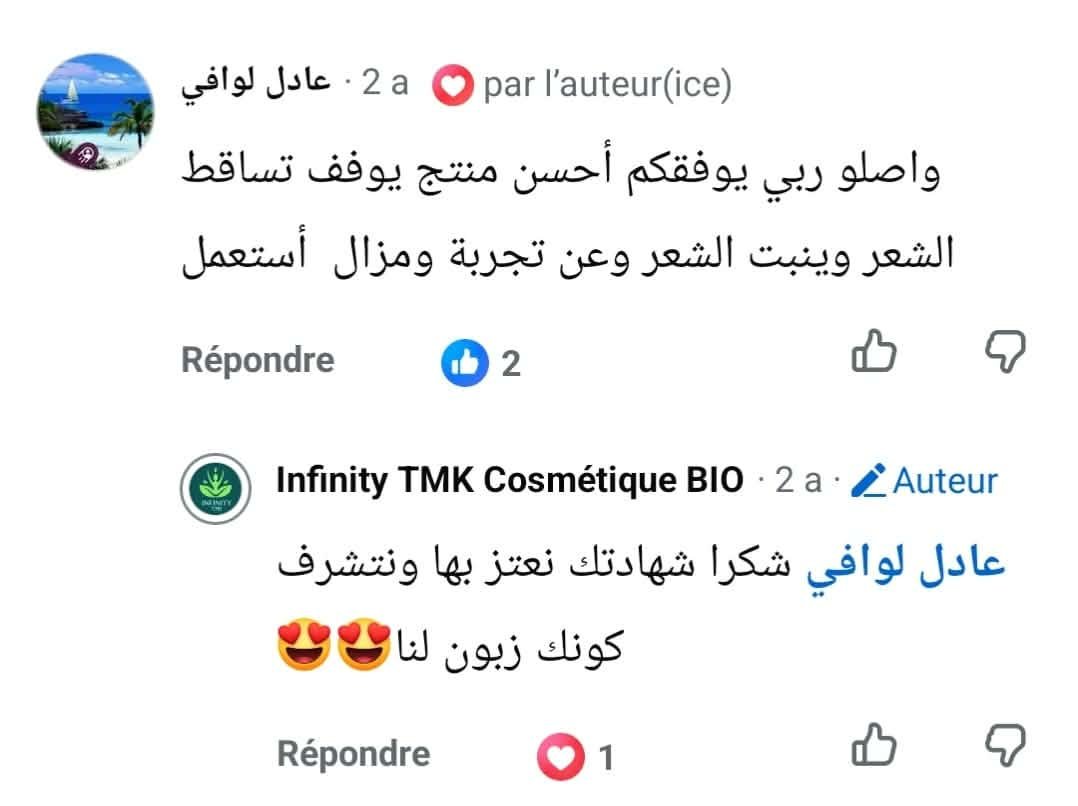Click the Auteur label text
The image size is (1078, 806).
pyautogui.click(x=945, y=481)
